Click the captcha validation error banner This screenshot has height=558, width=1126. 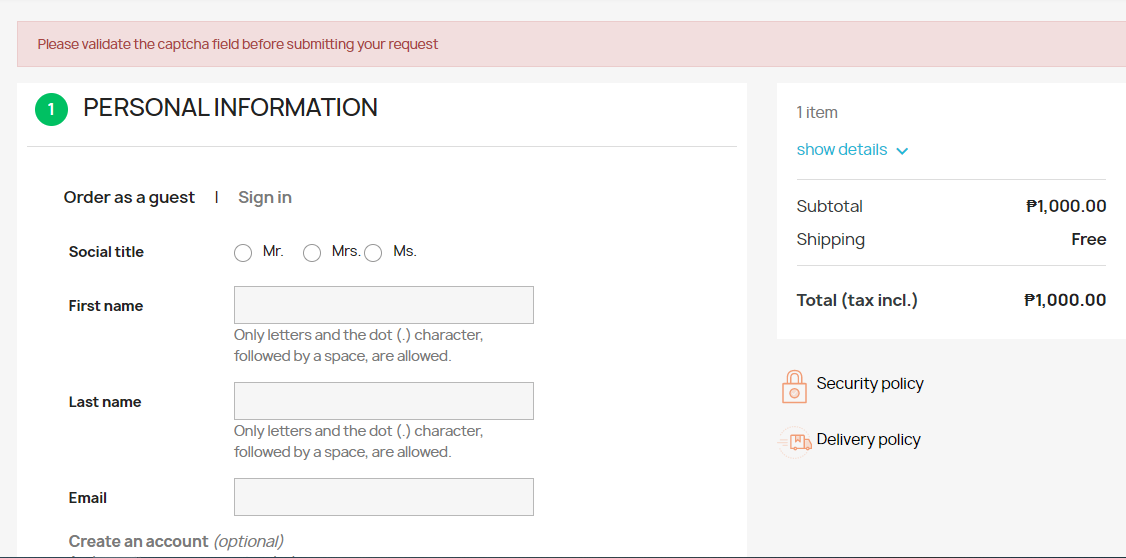point(572,44)
